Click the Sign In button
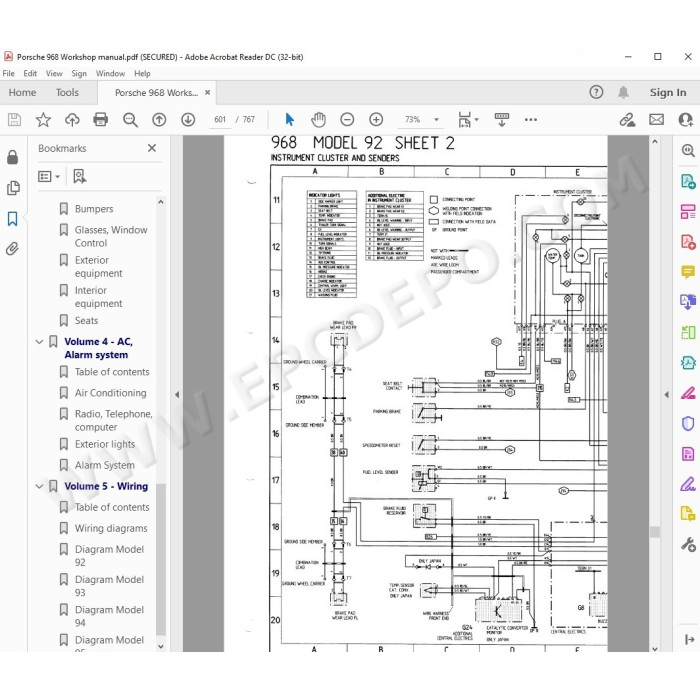Viewport: 700px width, 700px height. click(668, 92)
